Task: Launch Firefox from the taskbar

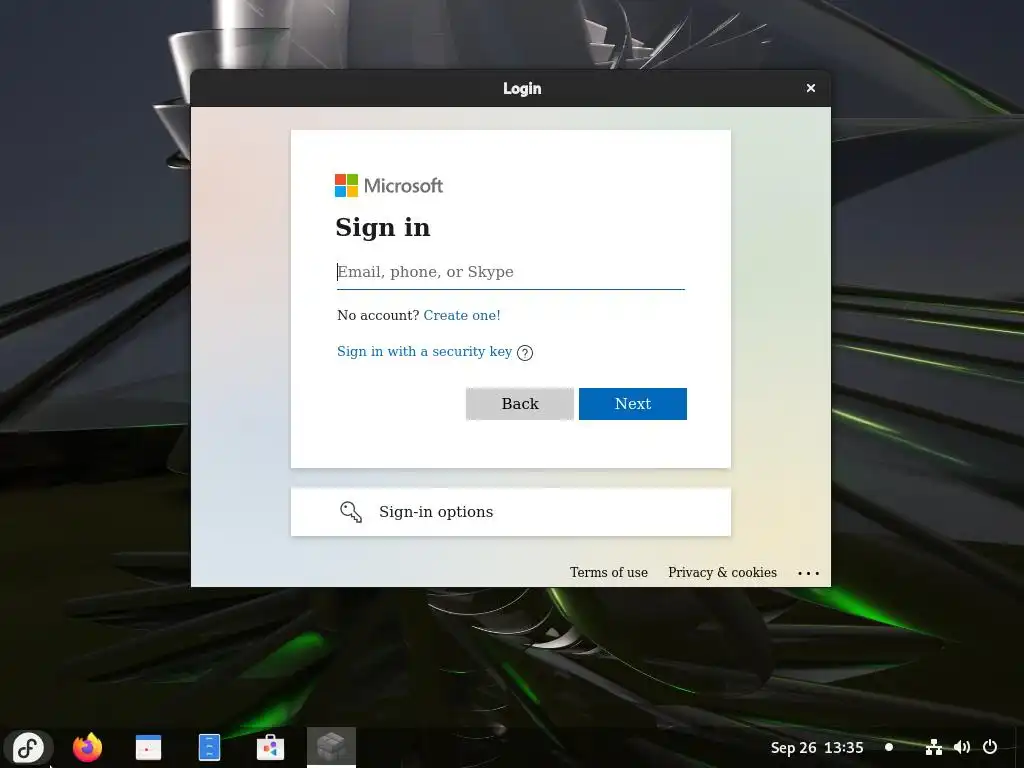Action: pos(88,747)
